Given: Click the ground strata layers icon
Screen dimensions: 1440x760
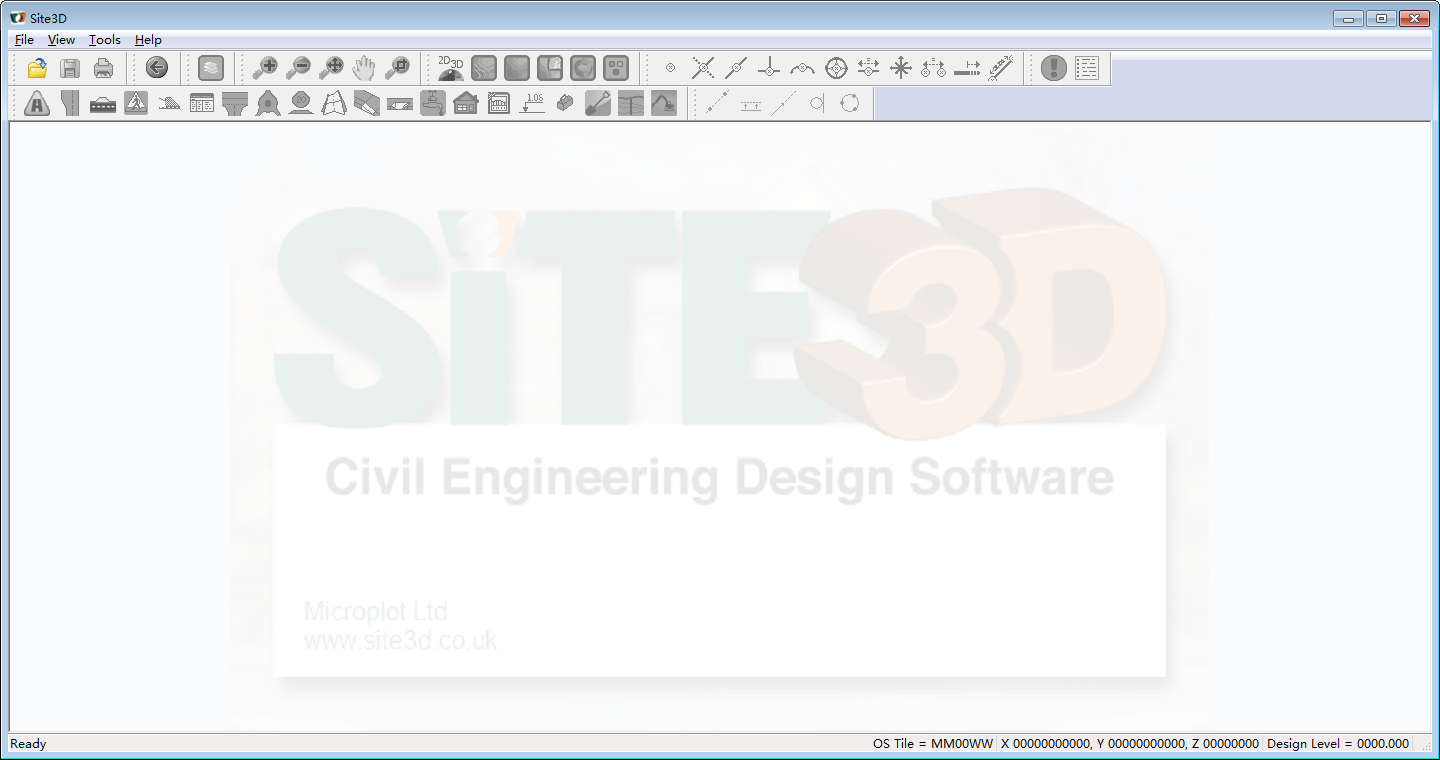Looking at the screenshot, I should point(631,103).
